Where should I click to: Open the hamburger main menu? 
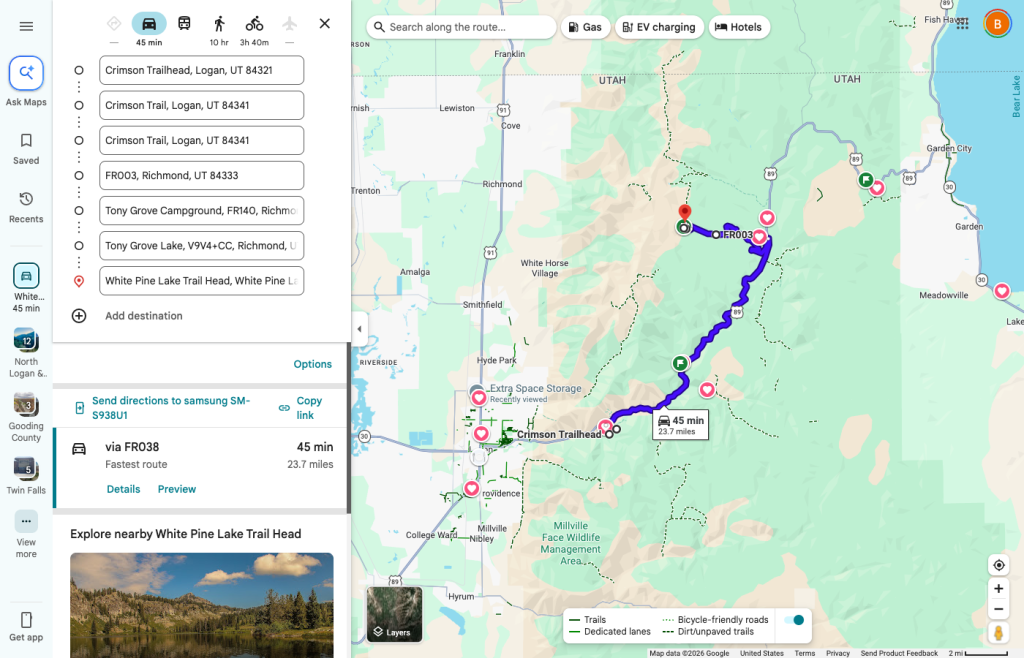tap(26, 26)
